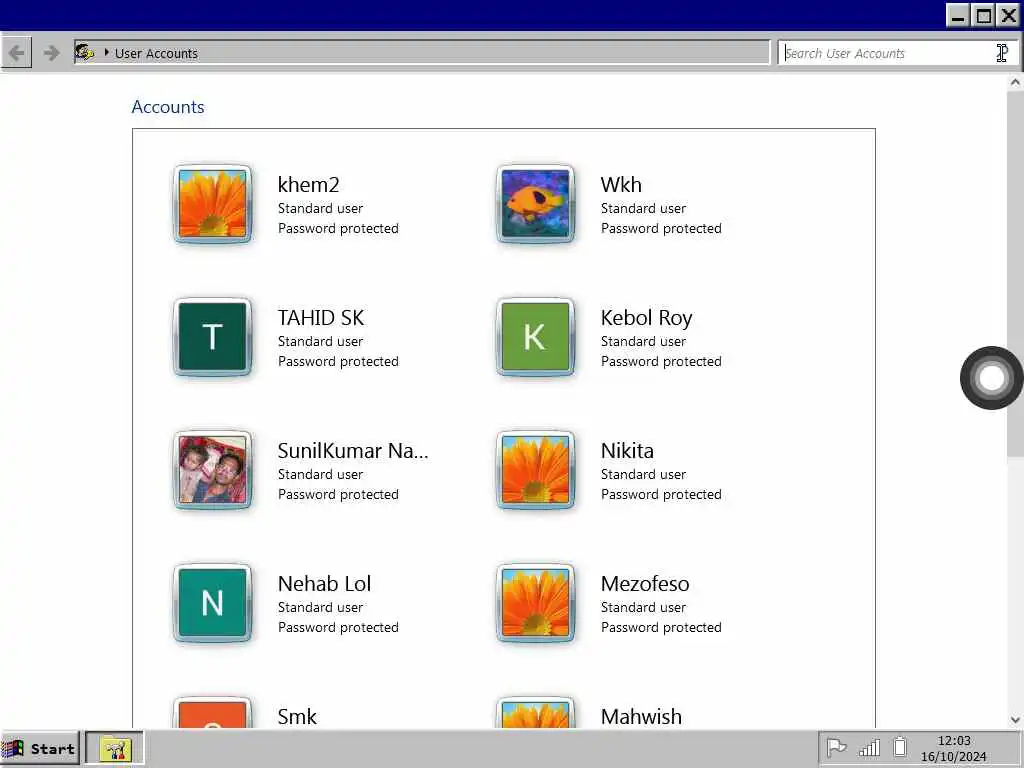Image resolution: width=1024 pixels, height=768 pixels.
Task: Click the Action Center flag tray icon
Action: [836, 747]
